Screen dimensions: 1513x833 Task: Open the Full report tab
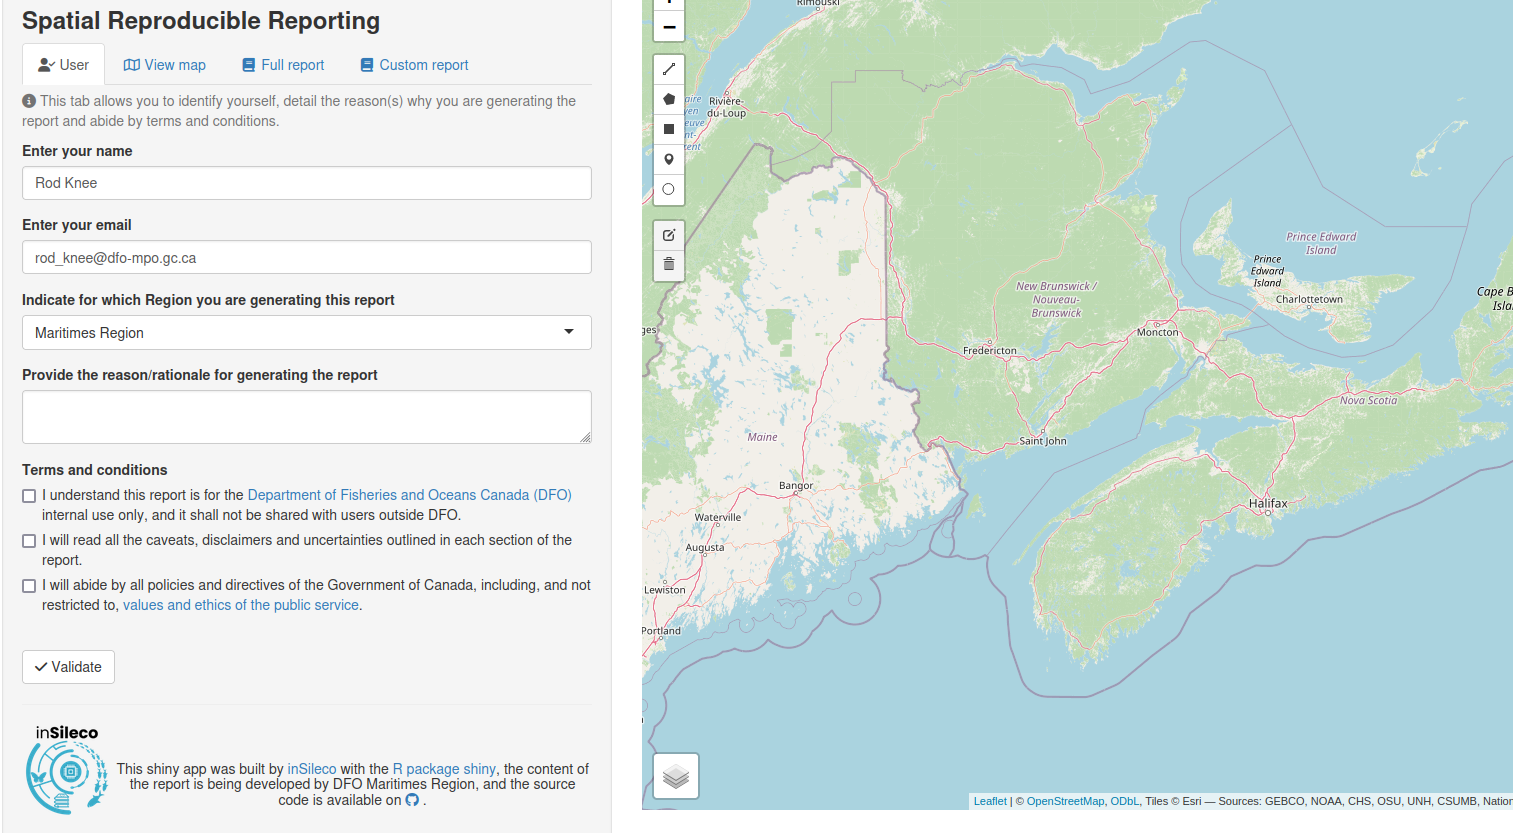(283, 65)
